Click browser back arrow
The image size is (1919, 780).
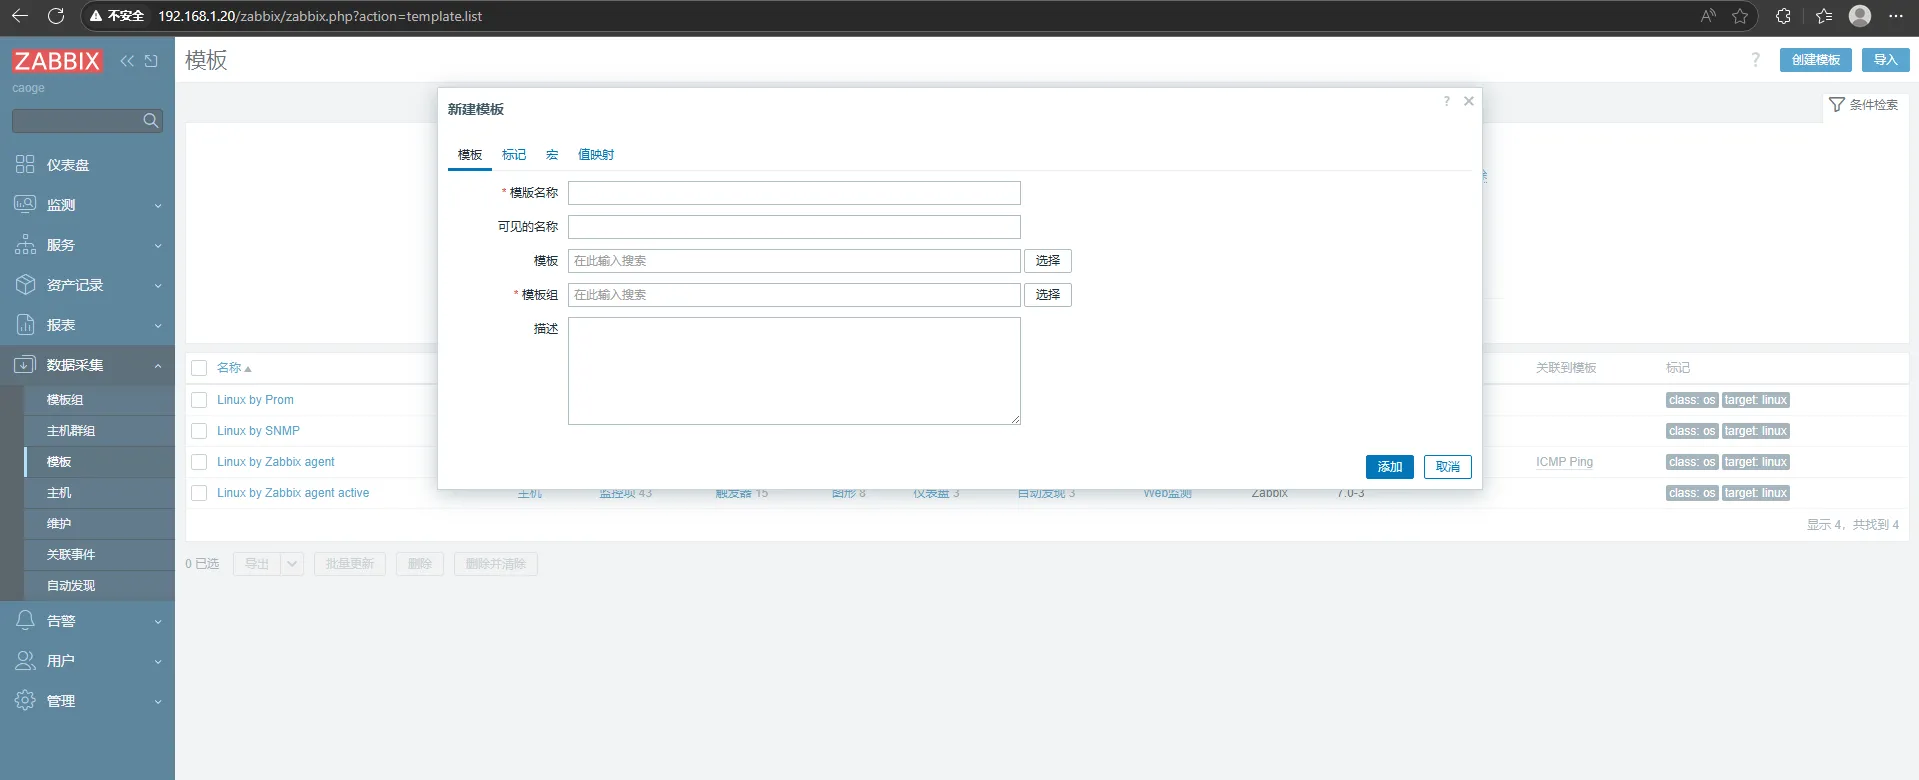tap(20, 16)
